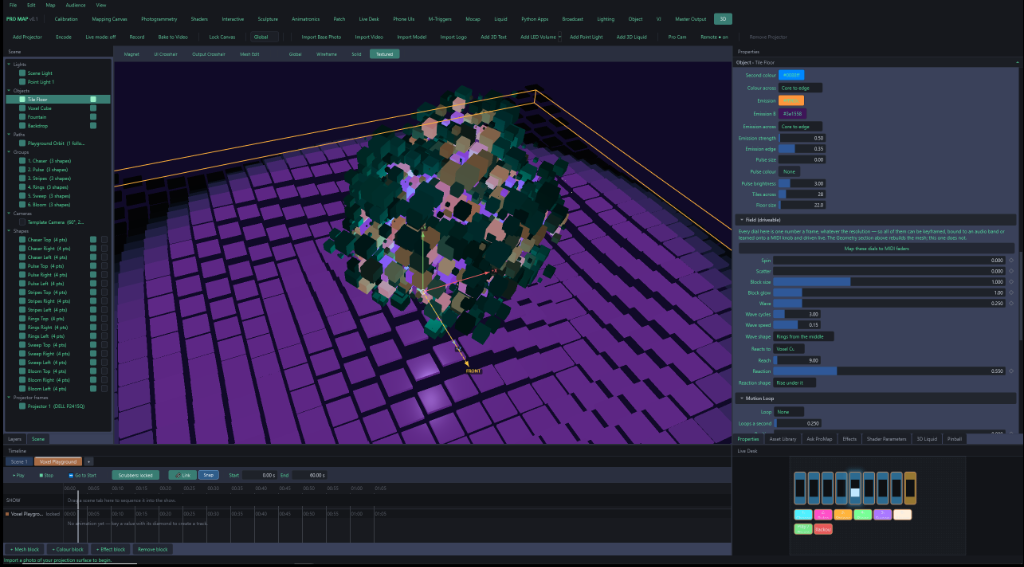Open the orange Emission colour swatch

791,101
